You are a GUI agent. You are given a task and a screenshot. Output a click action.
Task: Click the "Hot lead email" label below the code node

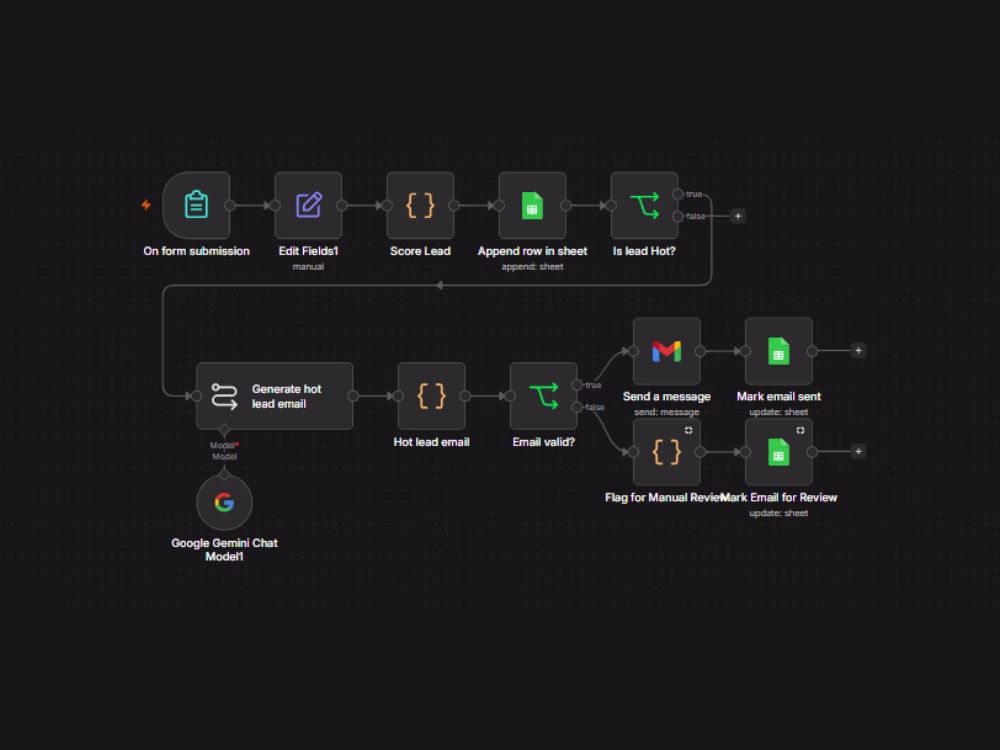pyautogui.click(x=431, y=442)
